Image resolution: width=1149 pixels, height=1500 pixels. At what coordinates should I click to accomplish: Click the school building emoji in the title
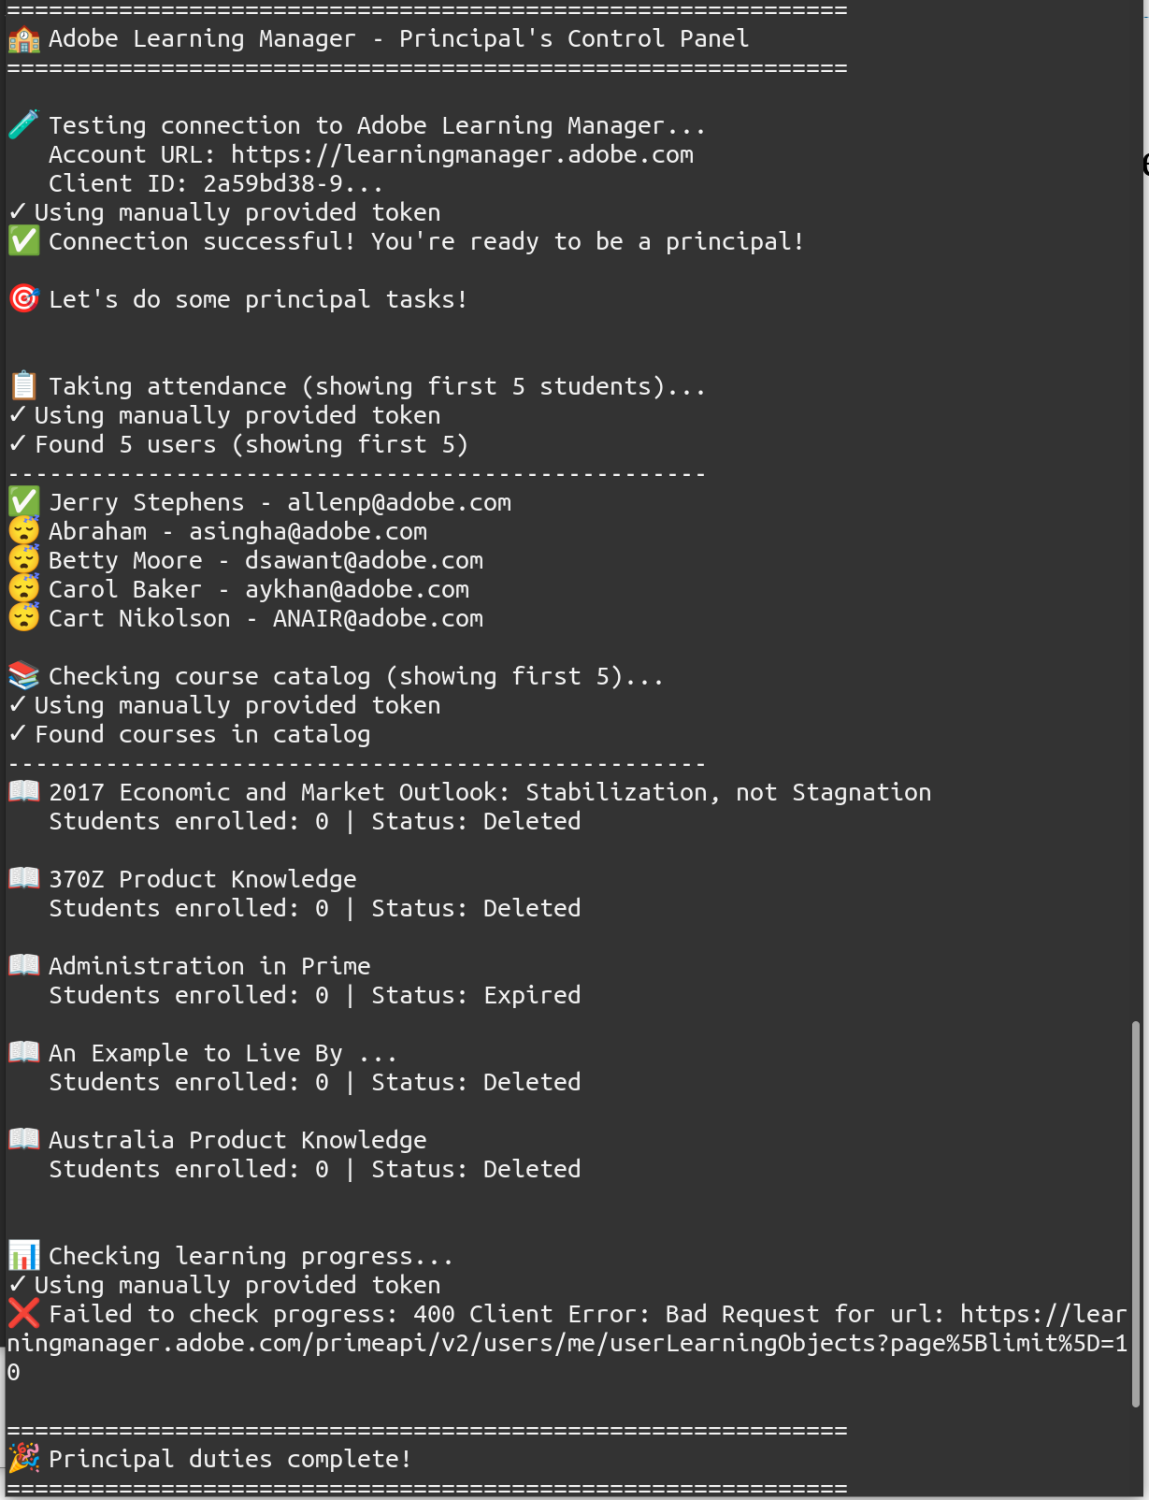tap(24, 39)
